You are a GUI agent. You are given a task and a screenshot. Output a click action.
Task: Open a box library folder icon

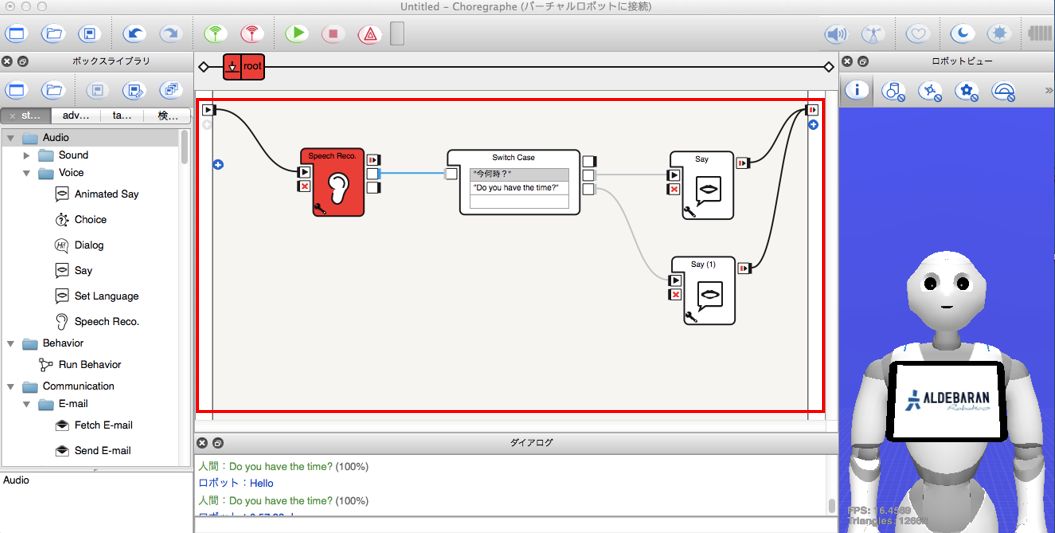[x=53, y=90]
